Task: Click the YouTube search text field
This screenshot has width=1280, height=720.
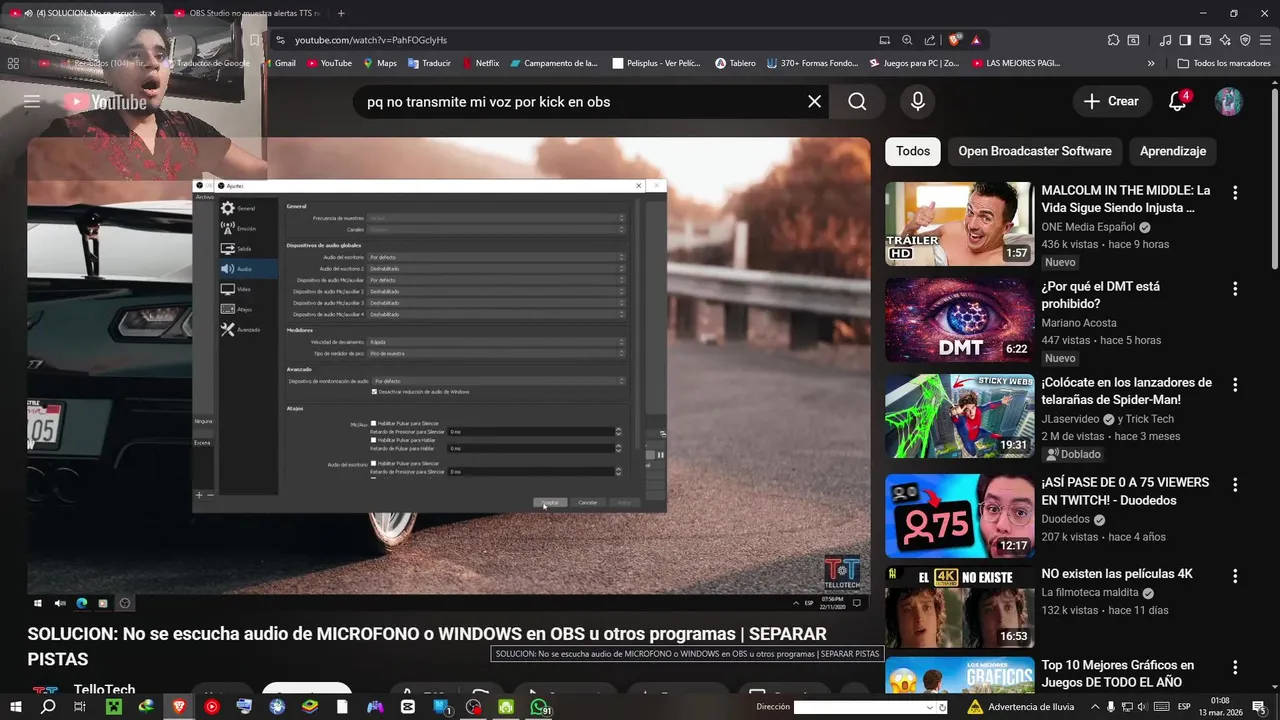Action: tap(582, 101)
